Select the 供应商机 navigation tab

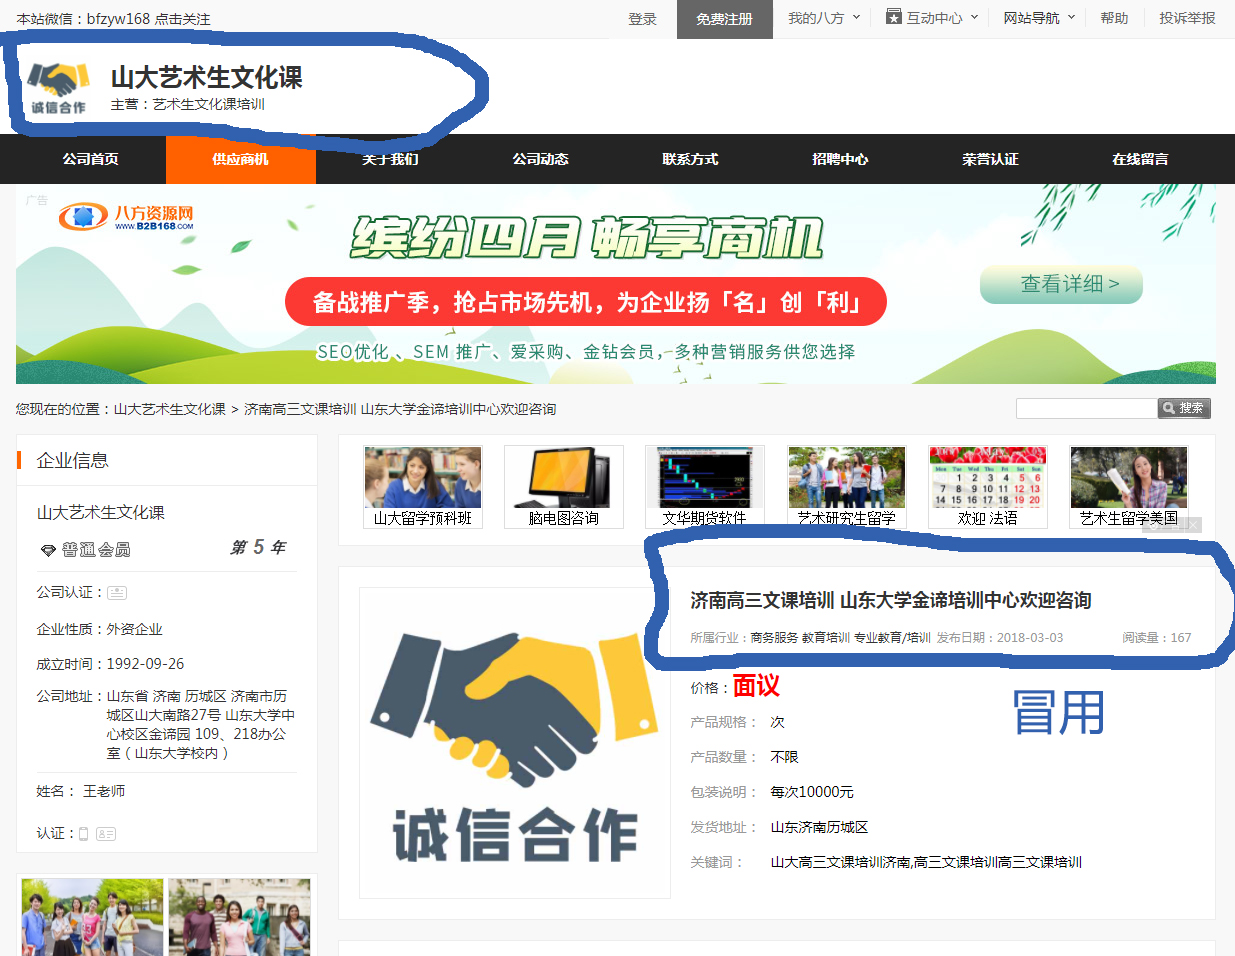(241, 159)
